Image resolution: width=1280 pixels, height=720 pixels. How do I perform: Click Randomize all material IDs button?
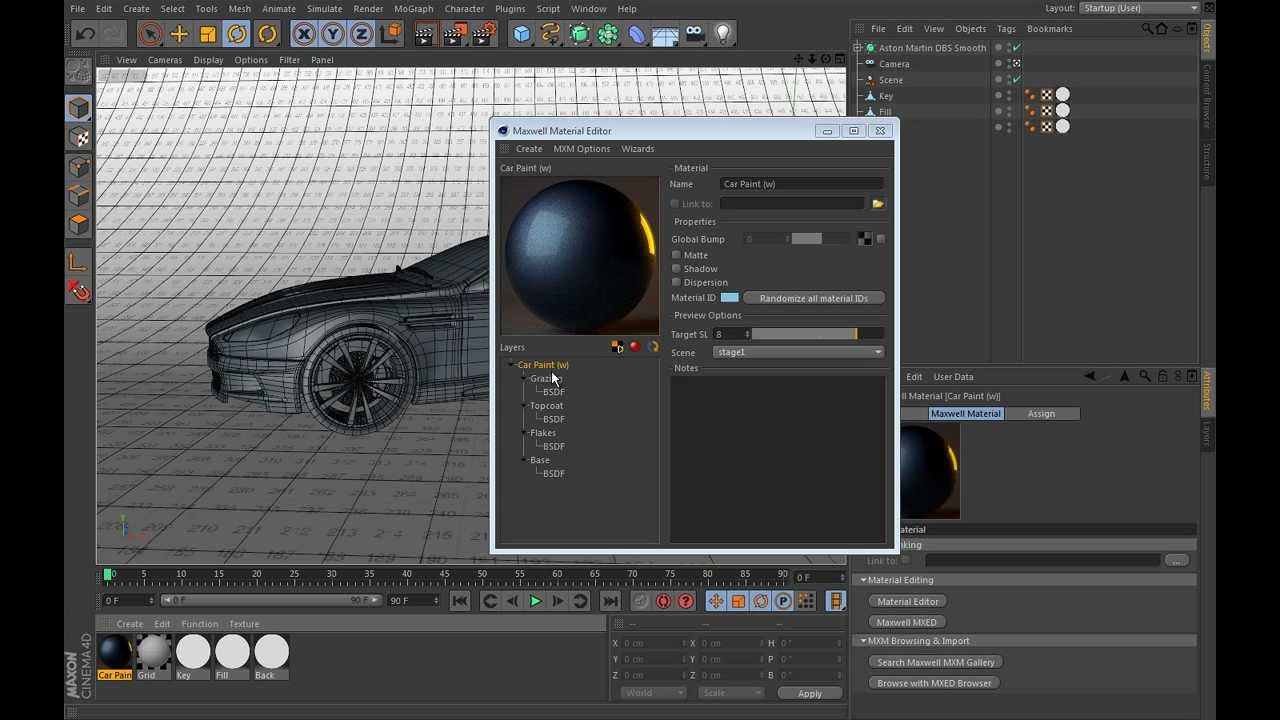click(814, 298)
